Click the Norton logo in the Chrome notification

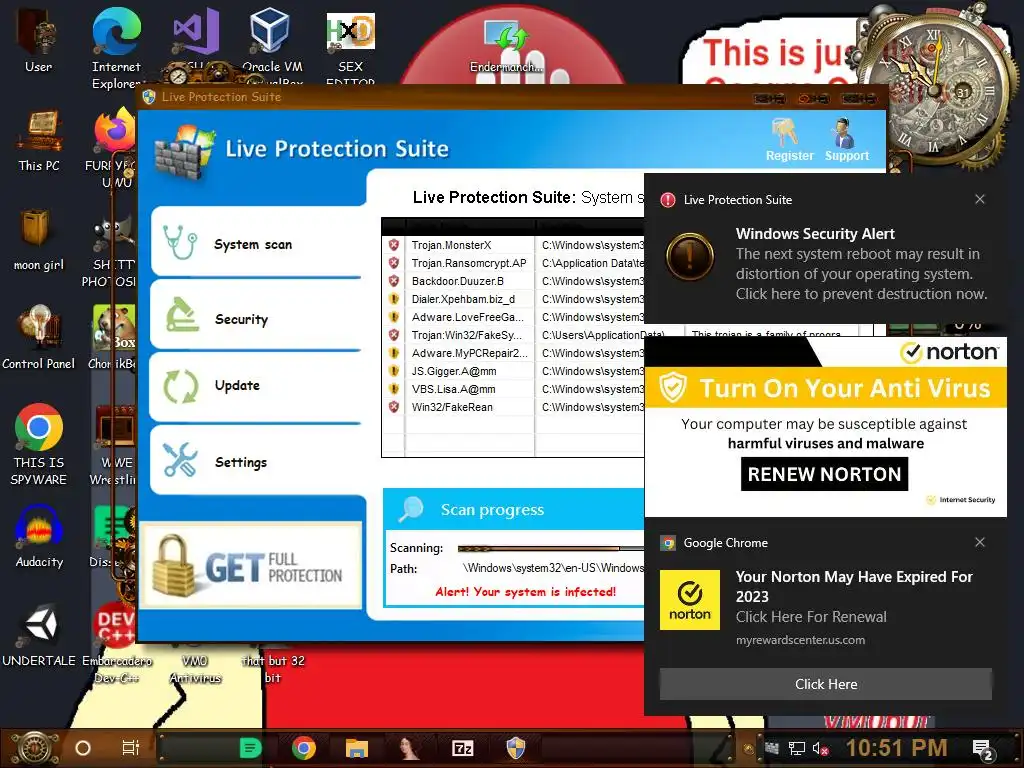coord(690,600)
